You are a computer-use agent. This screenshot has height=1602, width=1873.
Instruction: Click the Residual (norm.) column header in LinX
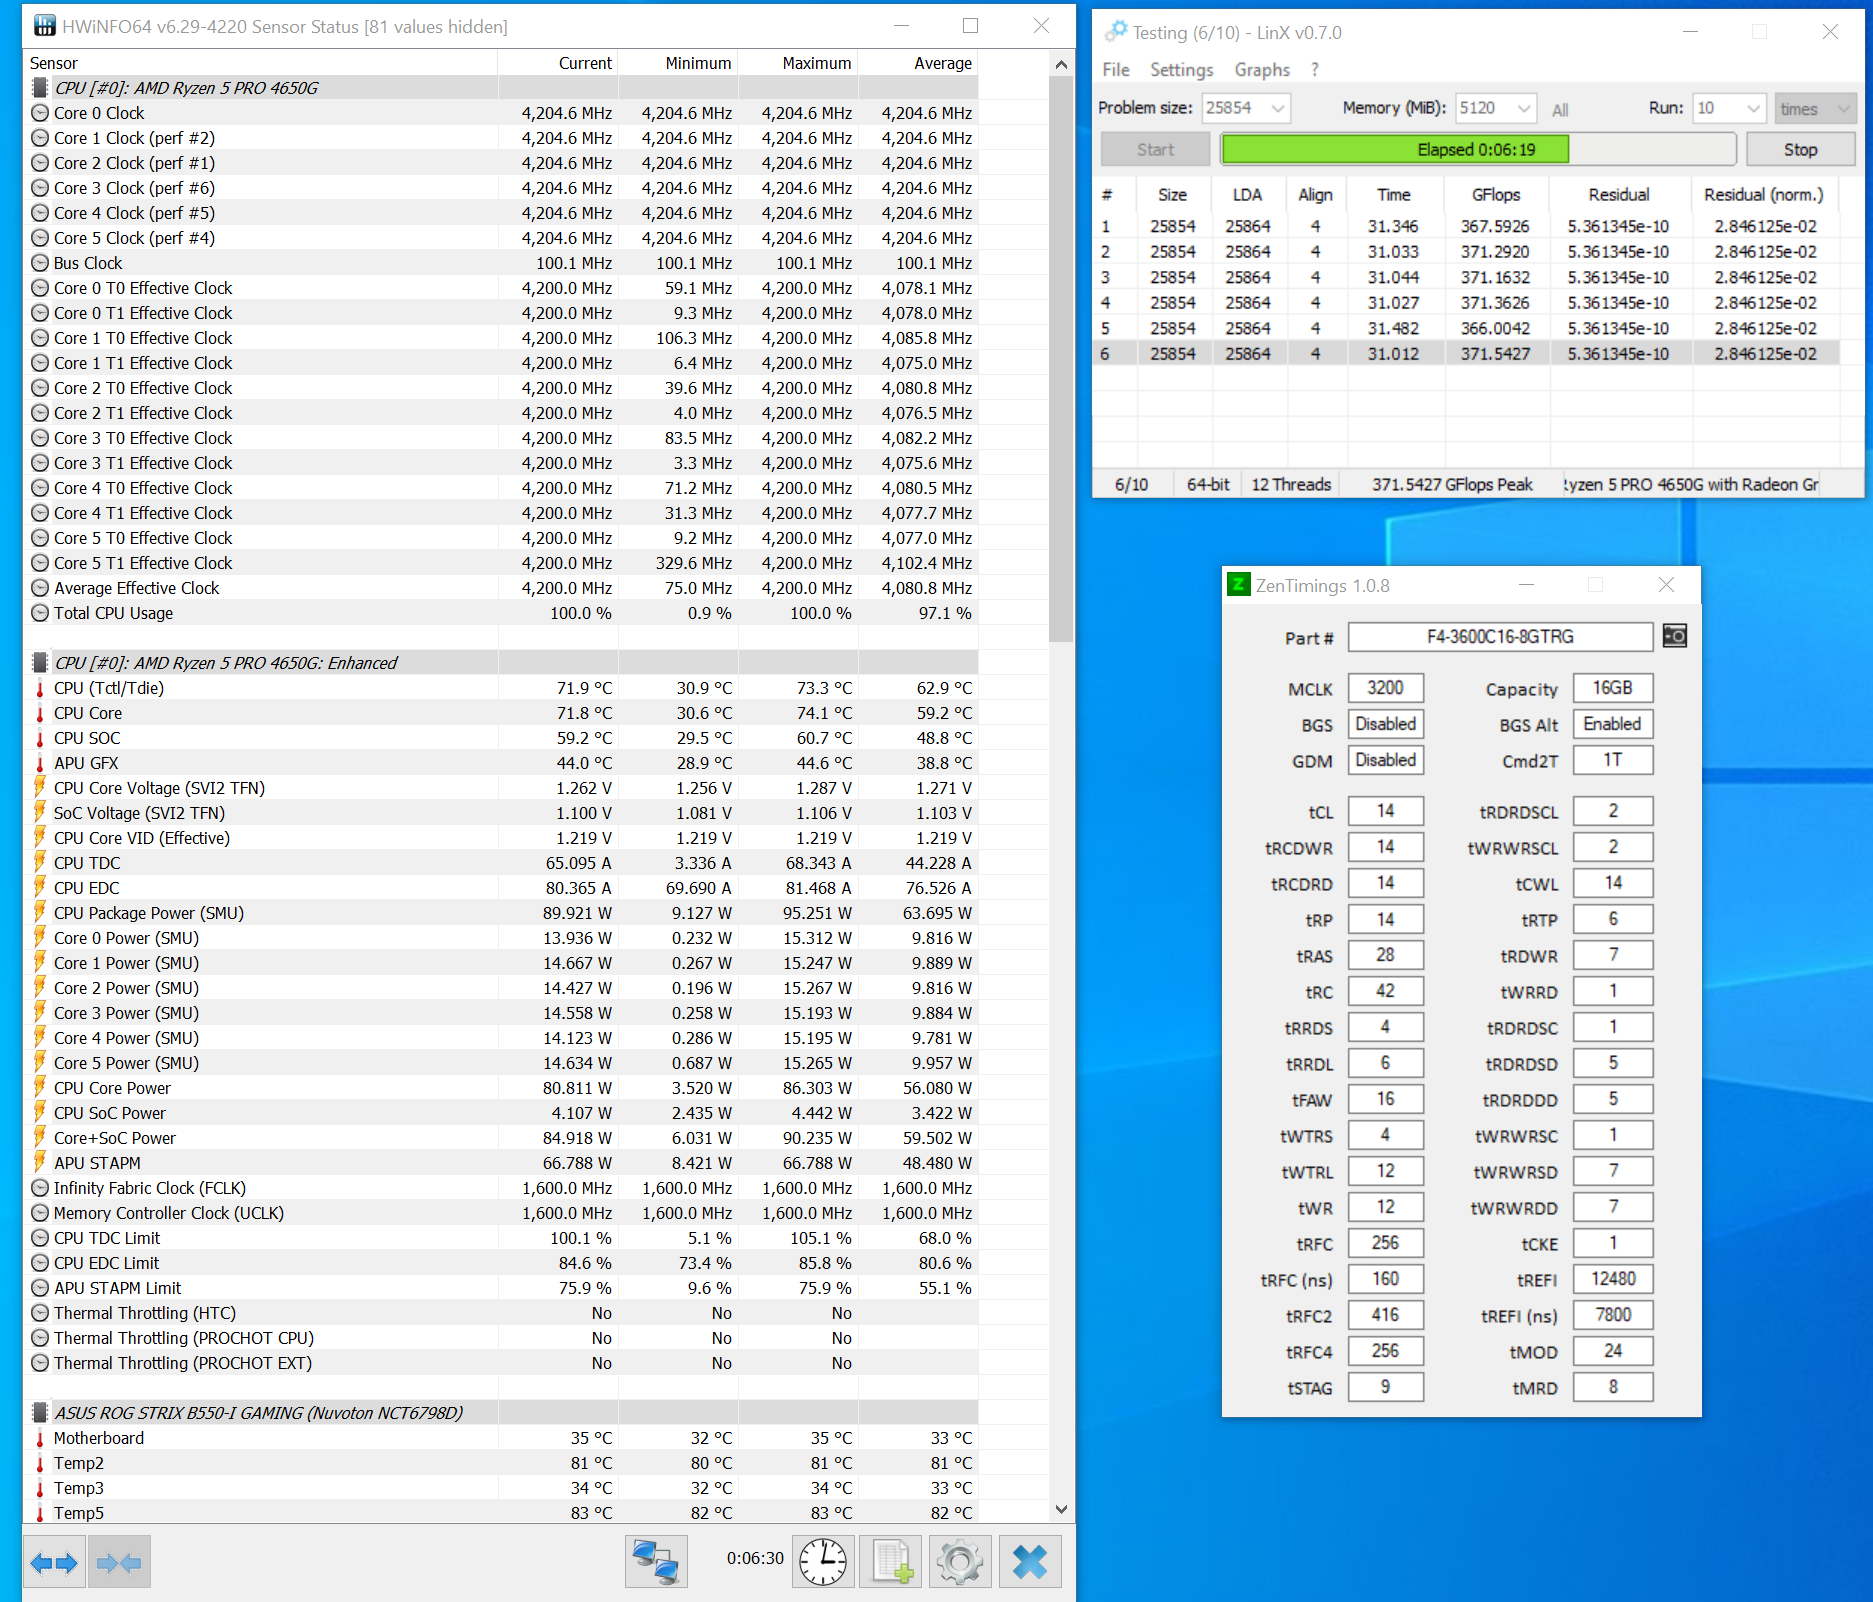1764,195
